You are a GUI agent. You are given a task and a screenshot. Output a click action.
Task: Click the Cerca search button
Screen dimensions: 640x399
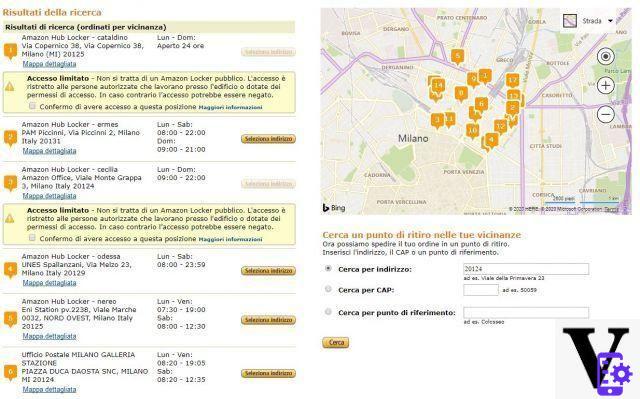tap(336, 342)
